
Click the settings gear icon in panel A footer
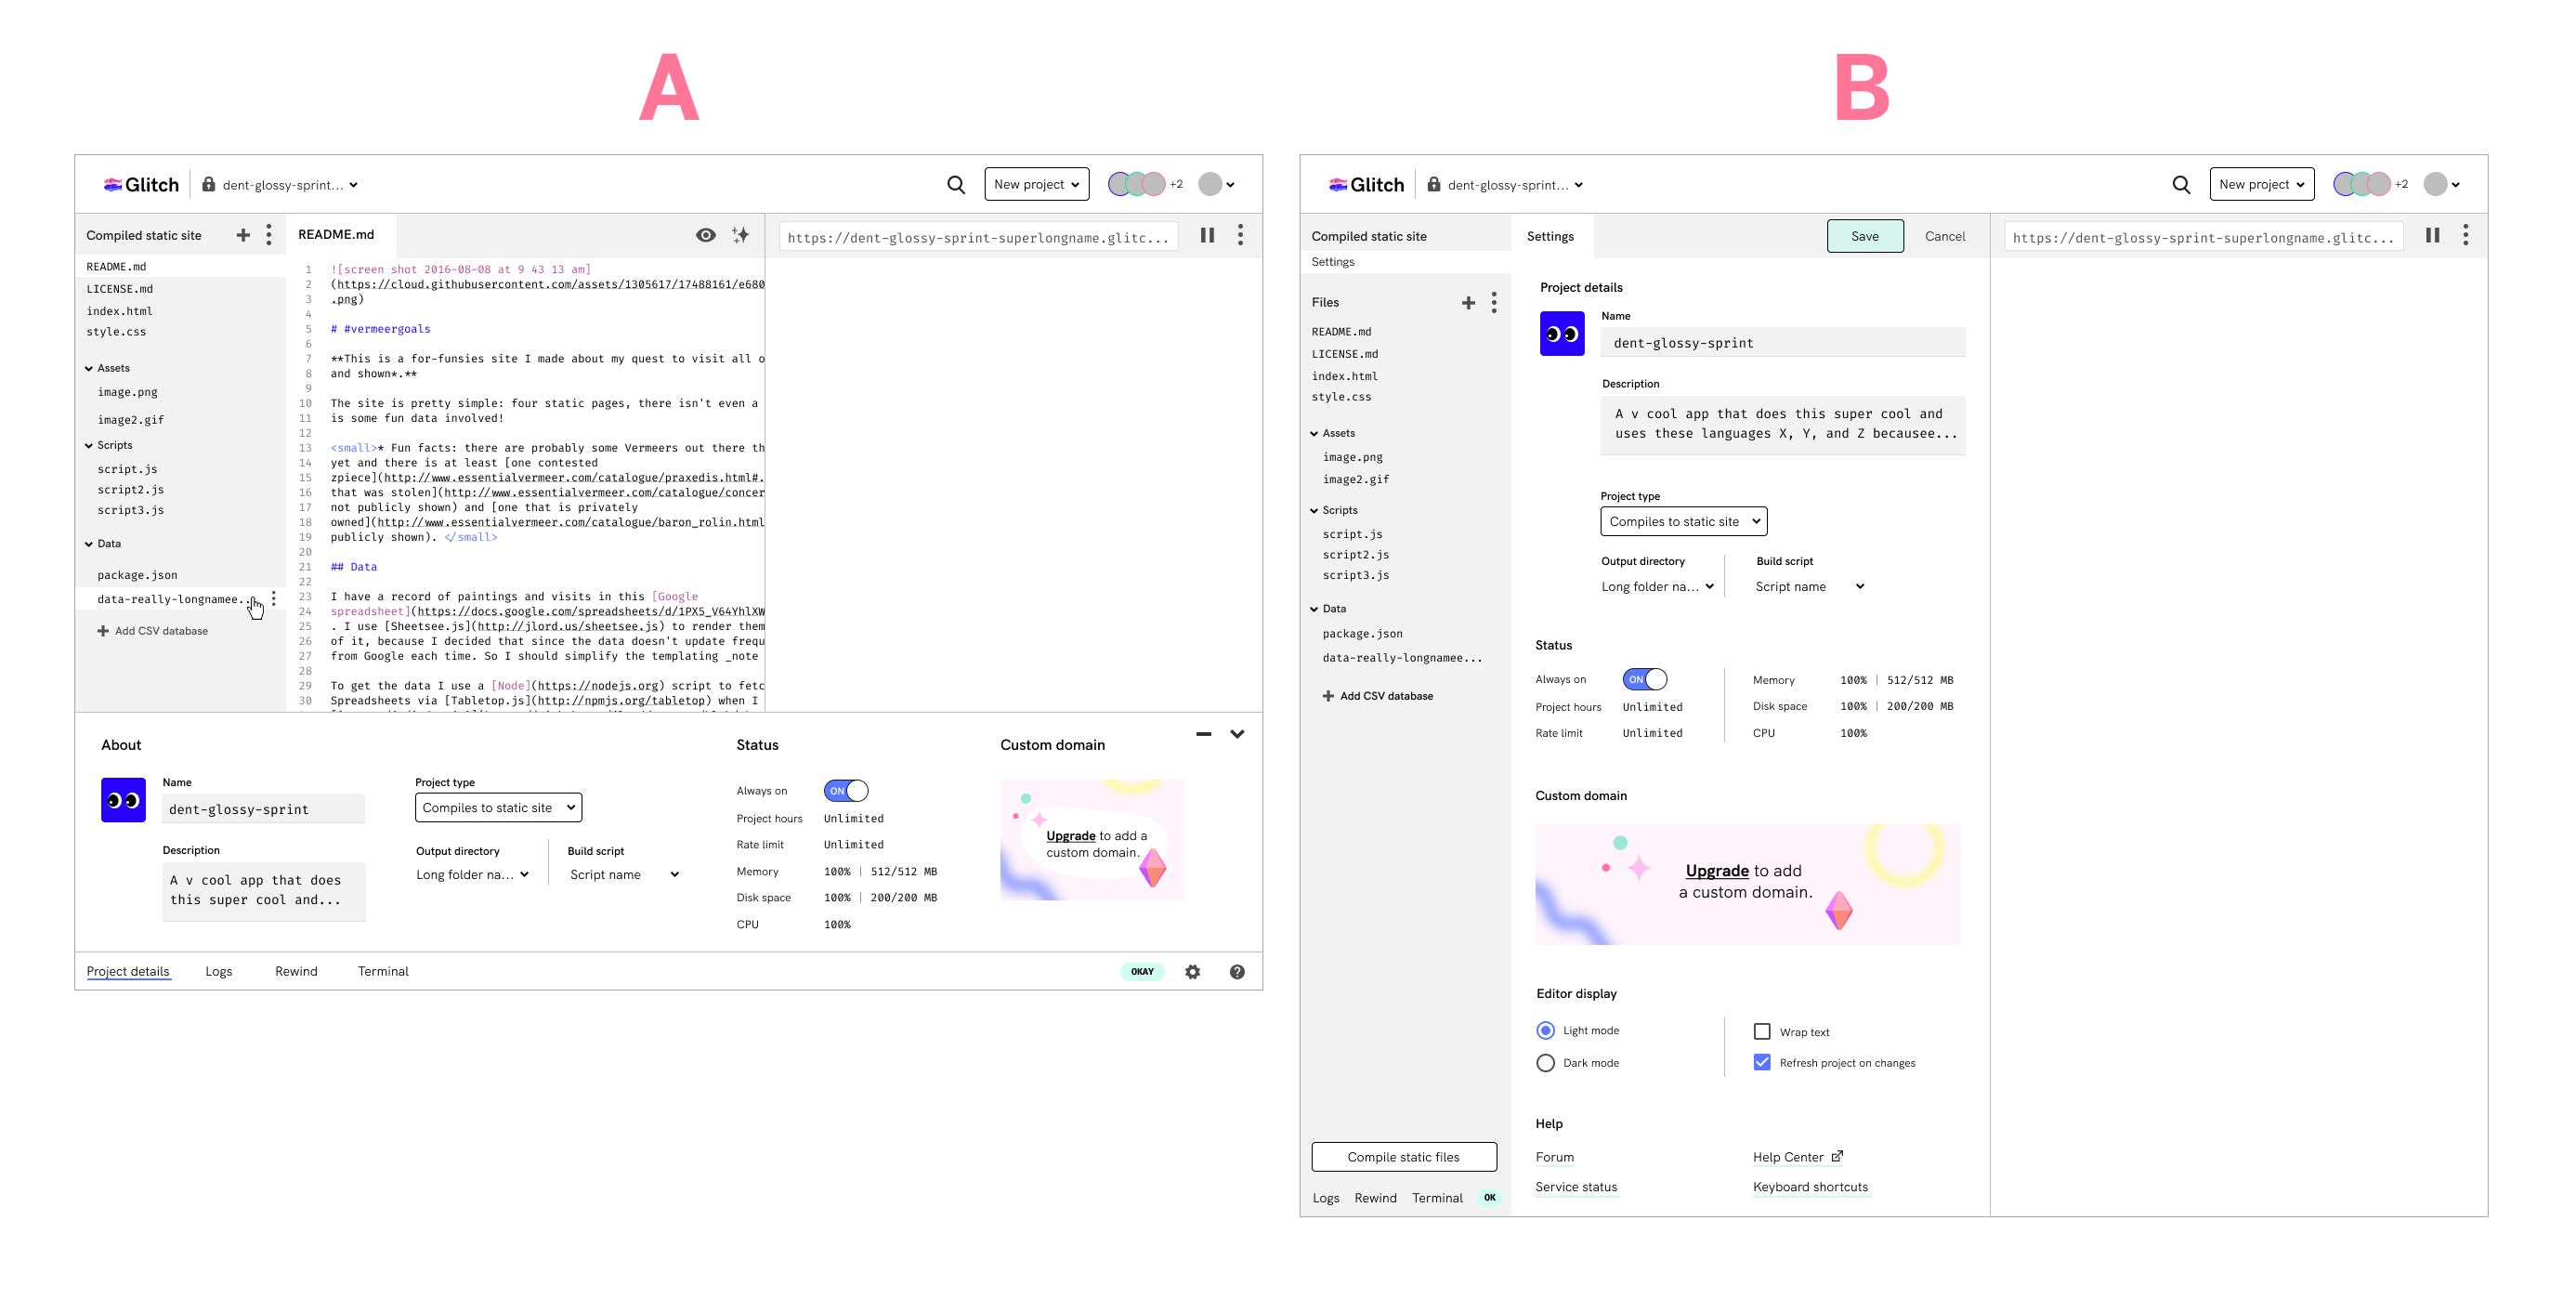[x=1192, y=971]
